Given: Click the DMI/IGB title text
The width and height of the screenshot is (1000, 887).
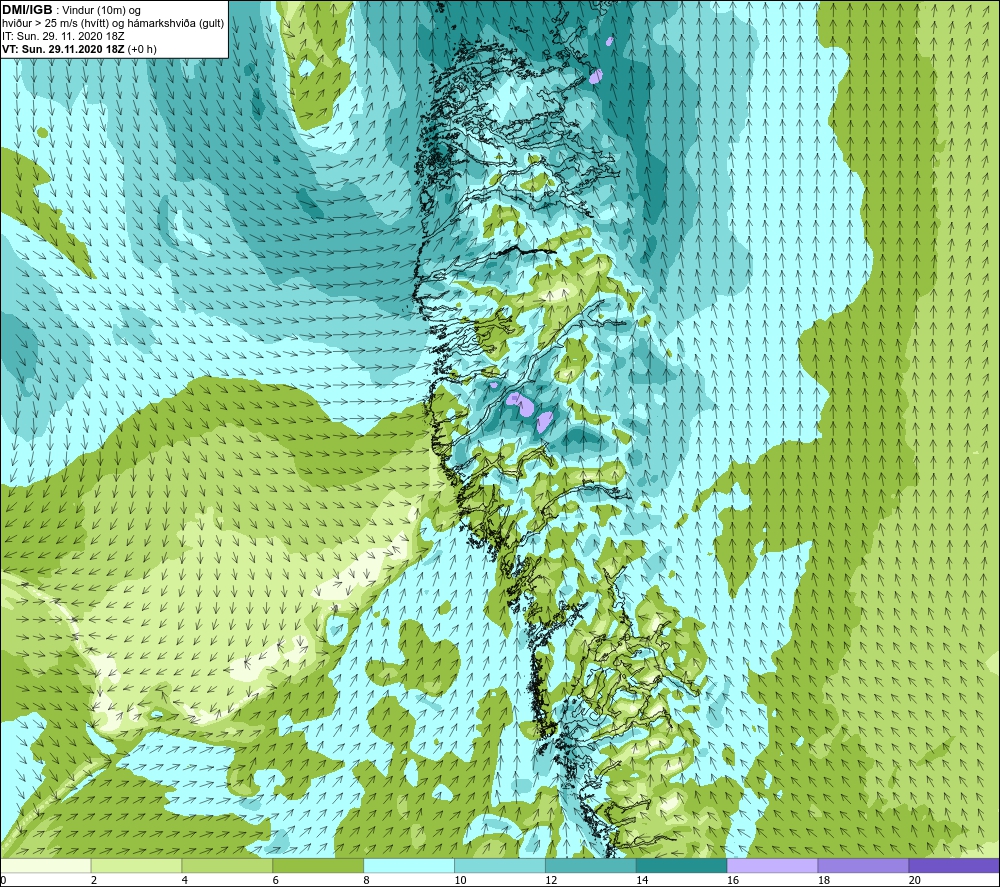Looking at the screenshot, I should (27, 10).
